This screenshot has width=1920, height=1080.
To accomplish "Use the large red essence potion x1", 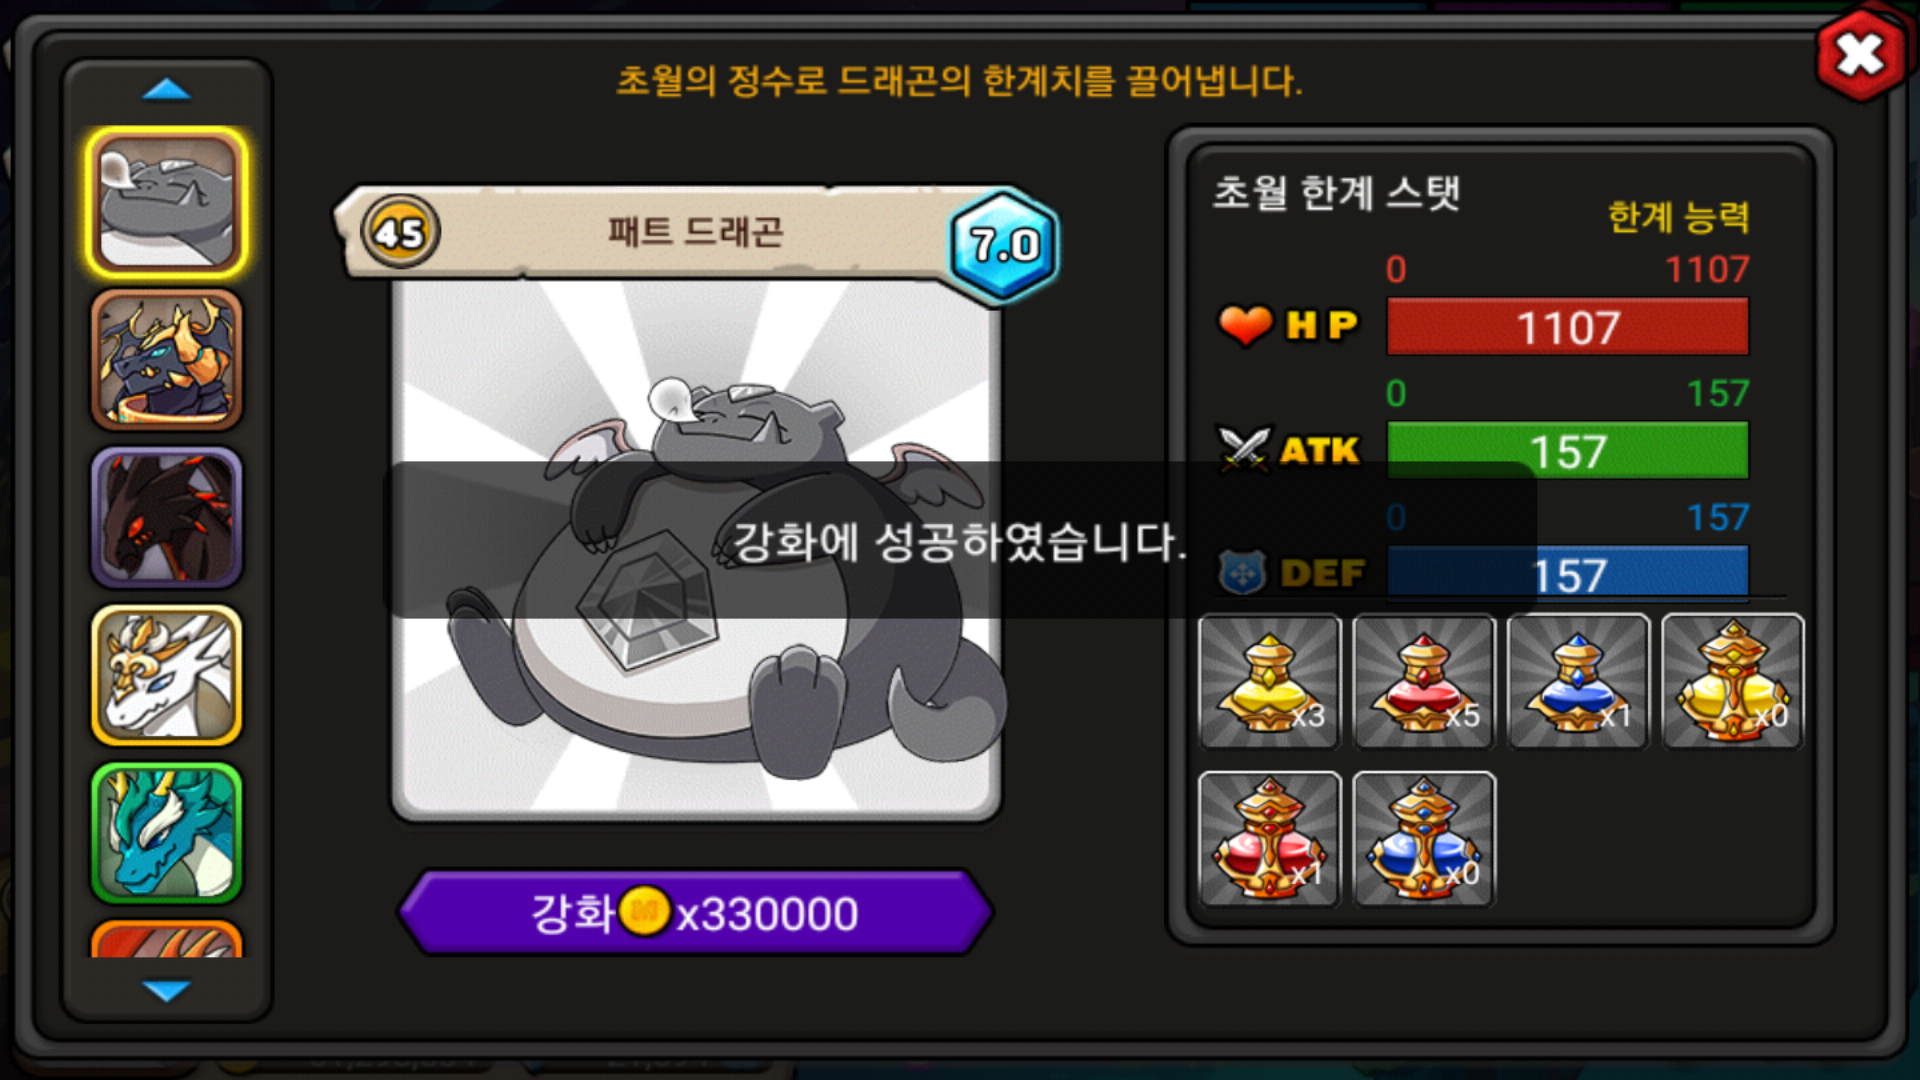I will pyautogui.click(x=1269, y=838).
